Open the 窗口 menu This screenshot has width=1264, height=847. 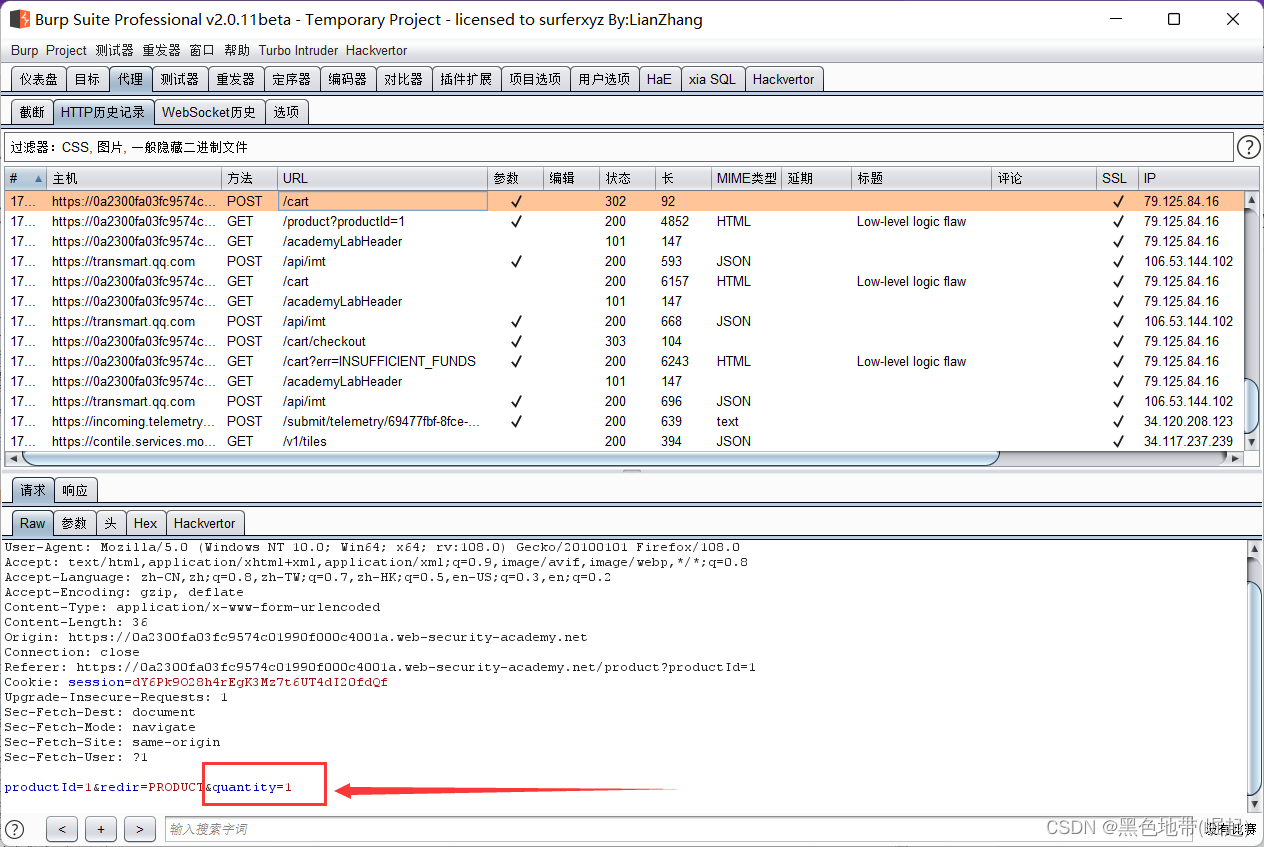pos(202,50)
